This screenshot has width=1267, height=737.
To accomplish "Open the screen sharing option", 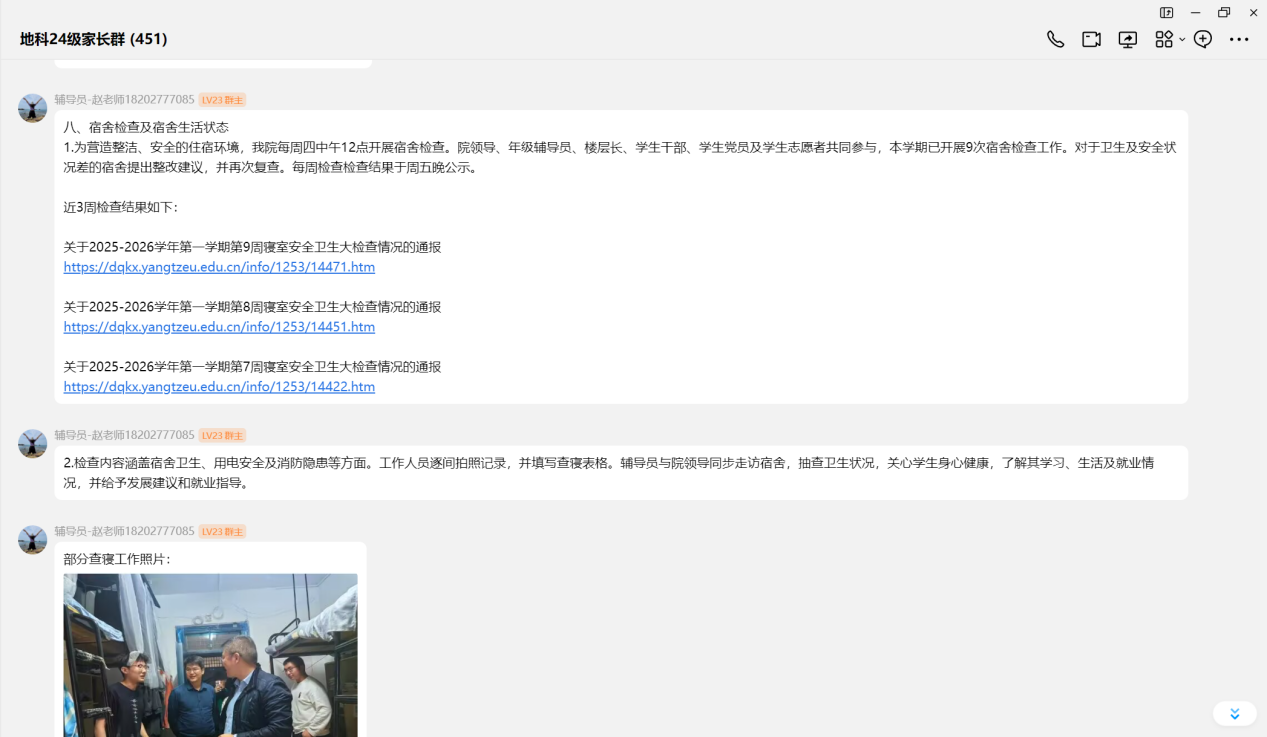I will coord(1127,39).
